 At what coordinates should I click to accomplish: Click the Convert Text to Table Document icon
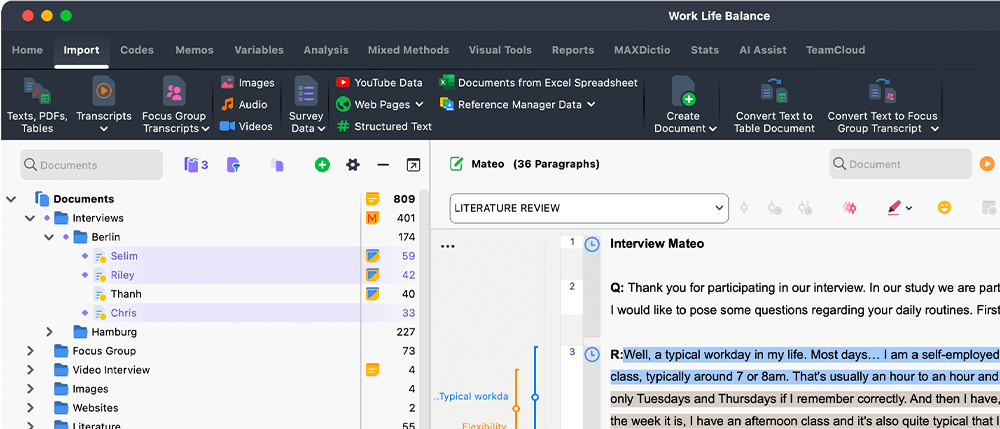(x=774, y=91)
